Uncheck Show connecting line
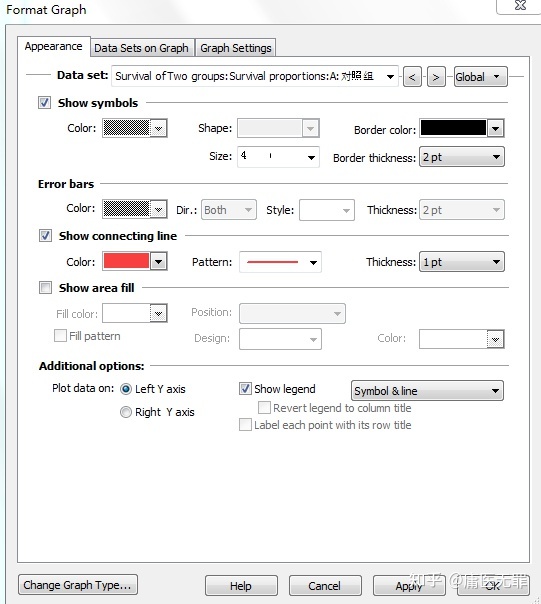This screenshot has height=604, width=541. pos(45,235)
